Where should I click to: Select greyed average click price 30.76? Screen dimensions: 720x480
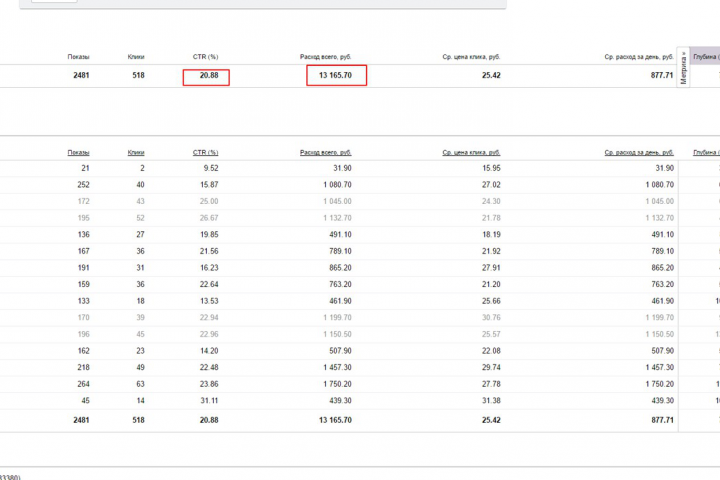pyautogui.click(x=491, y=317)
